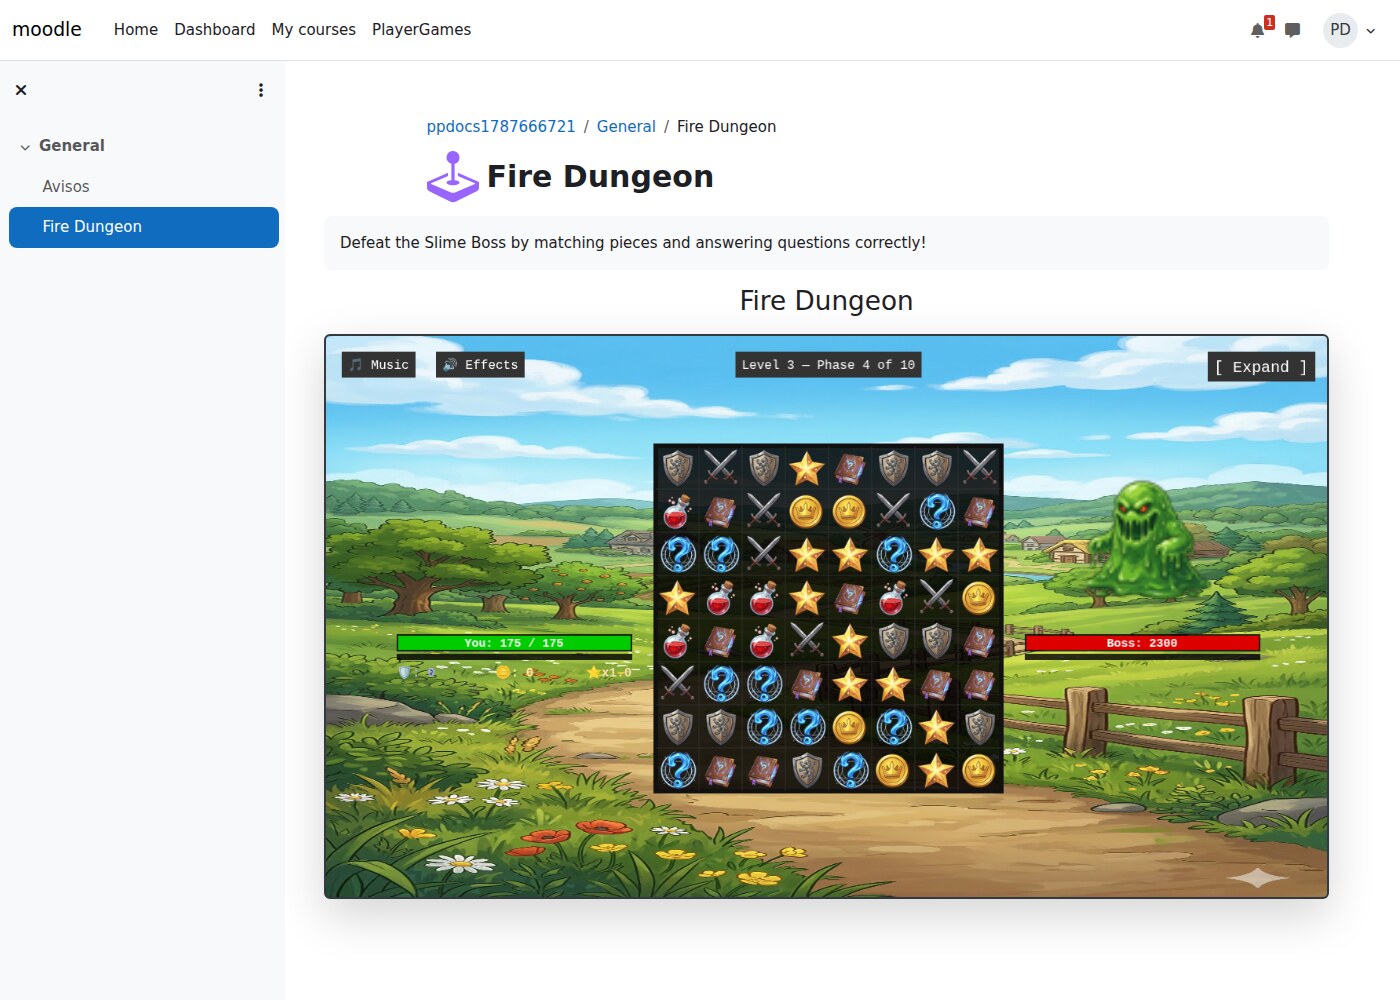Open the PlayerGames menu item
1400x1000 pixels.
421,30
